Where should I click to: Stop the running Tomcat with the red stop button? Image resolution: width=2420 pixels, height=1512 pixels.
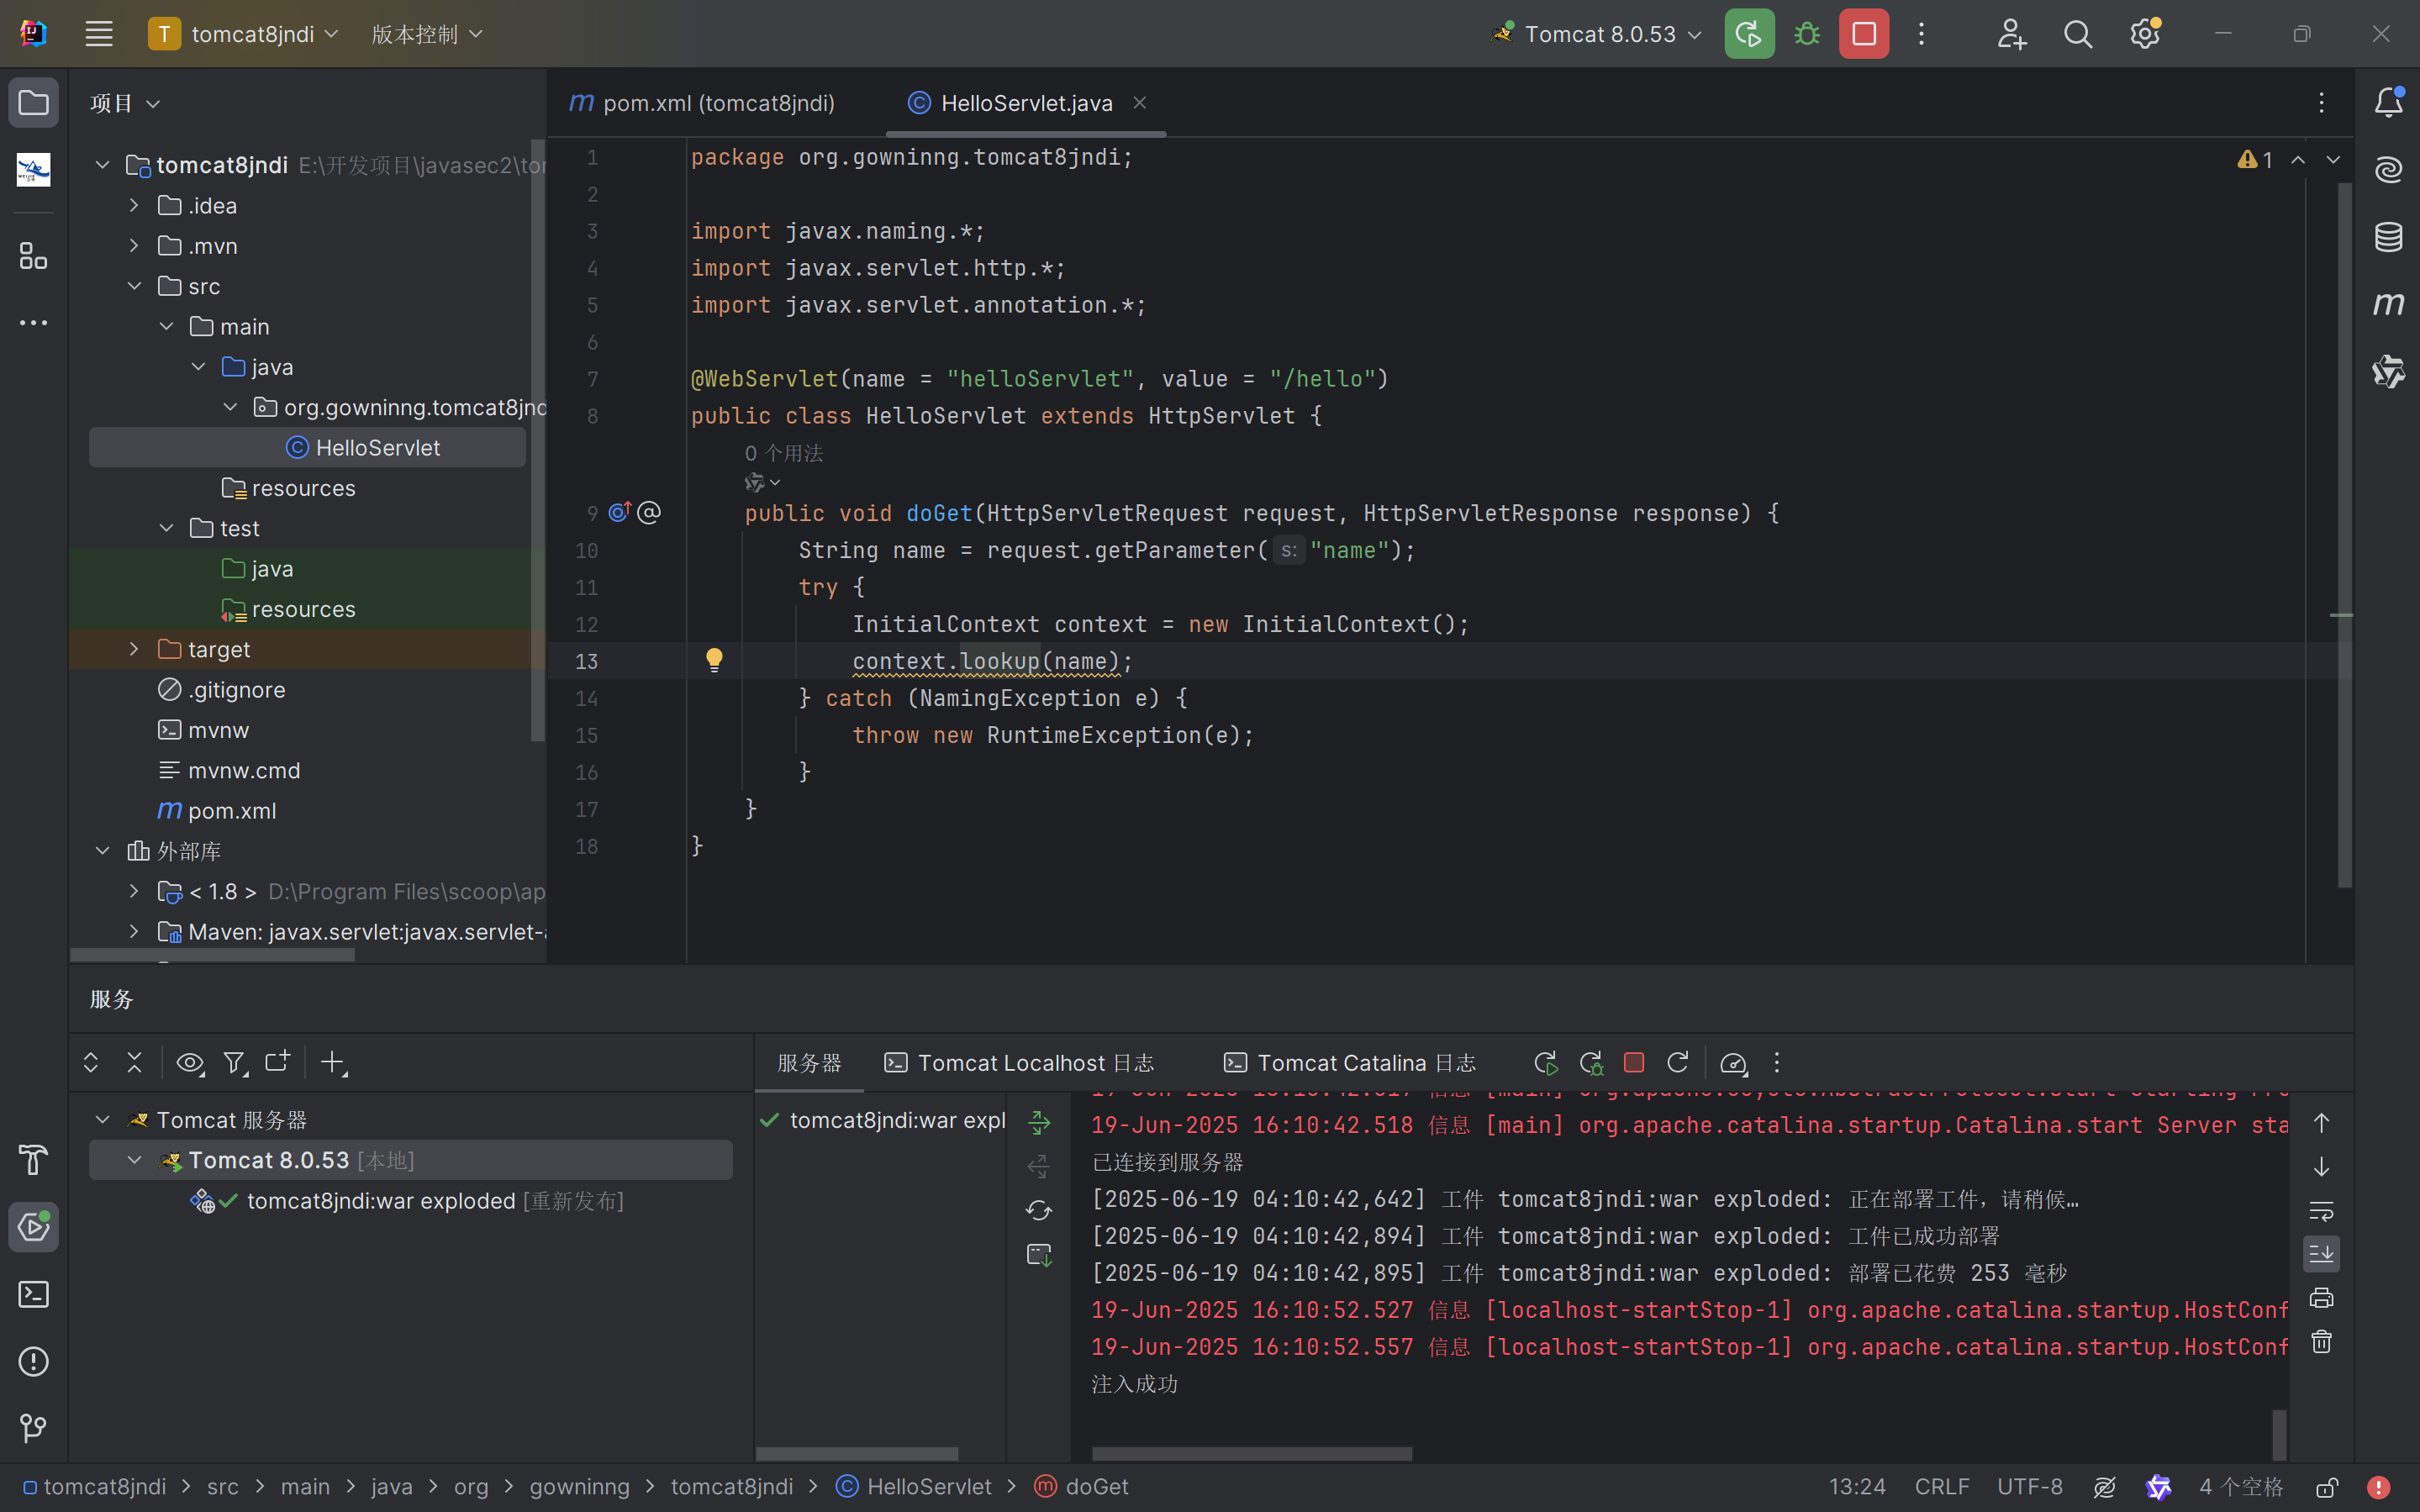pos(1864,34)
